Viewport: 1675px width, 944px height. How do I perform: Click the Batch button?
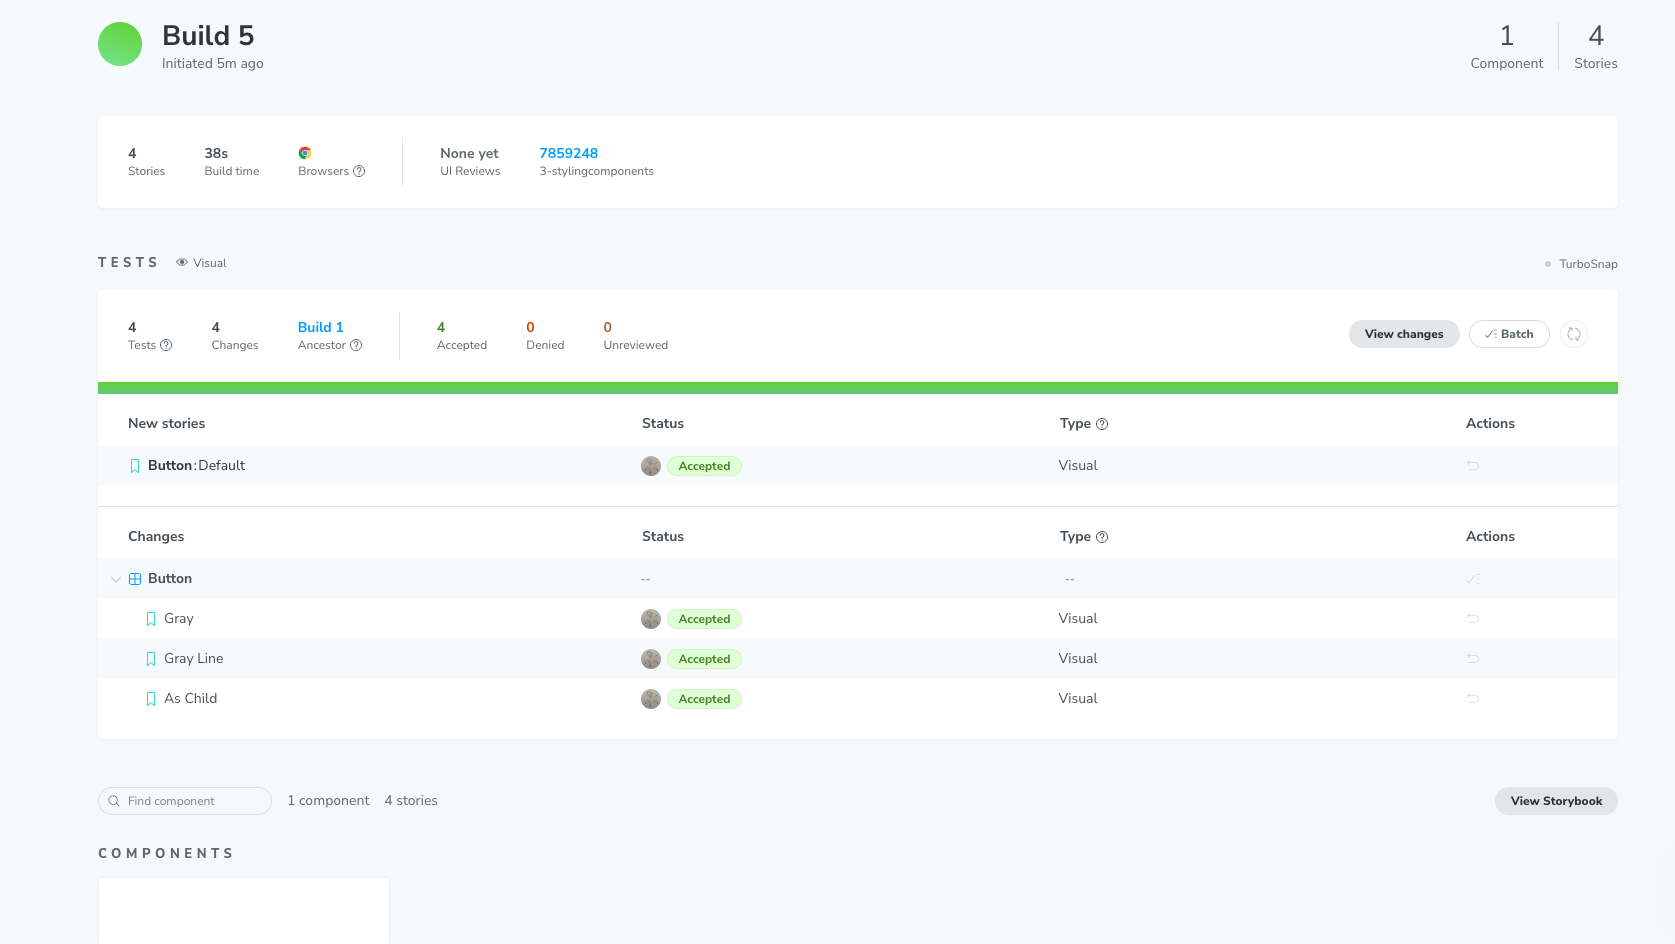[1509, 334]
